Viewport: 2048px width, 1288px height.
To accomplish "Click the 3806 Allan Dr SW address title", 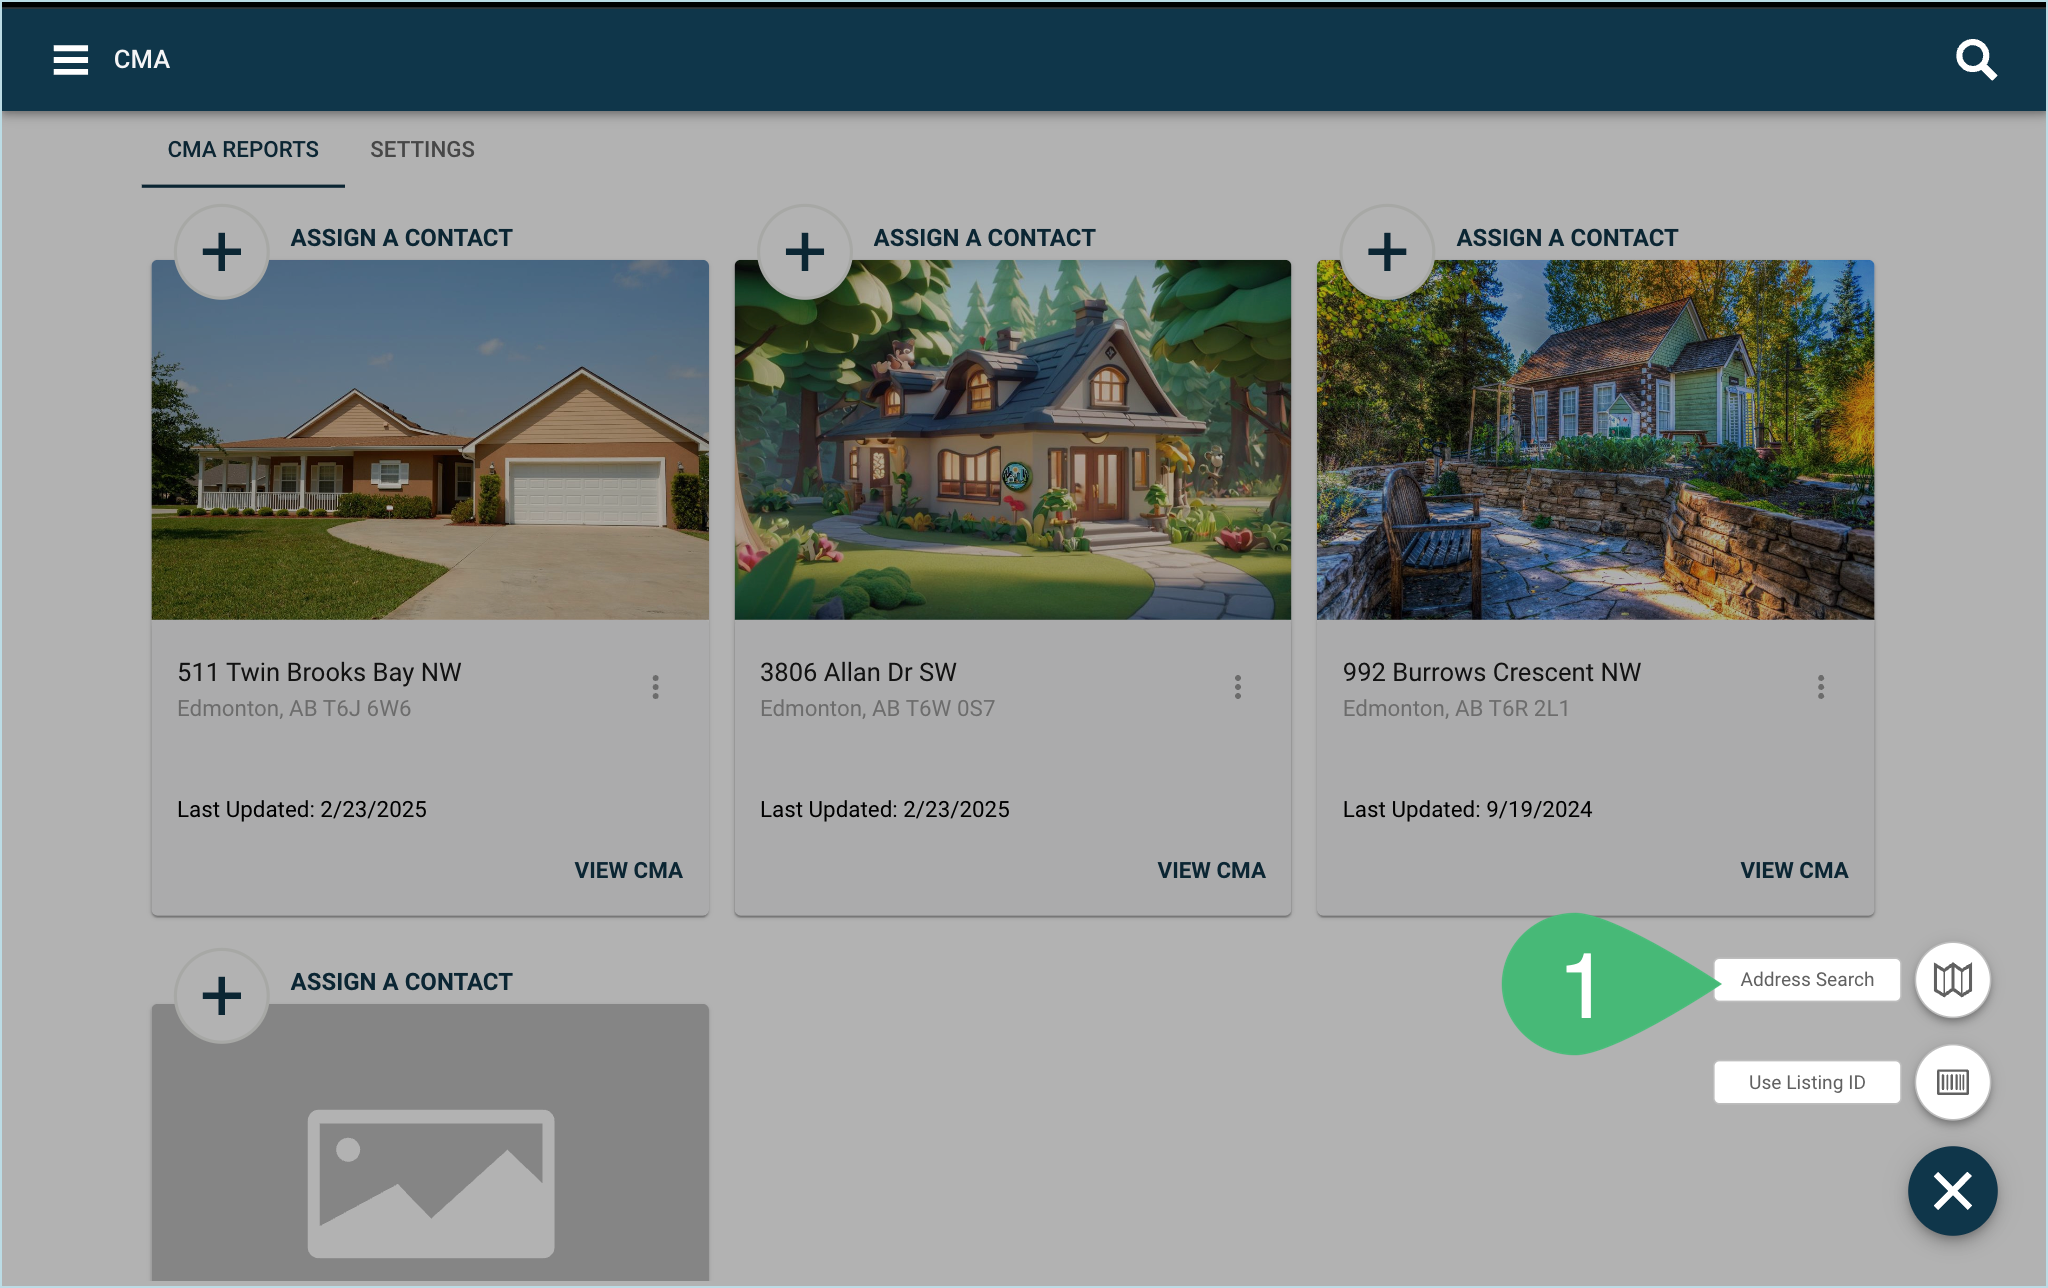I will click(858, 672).
